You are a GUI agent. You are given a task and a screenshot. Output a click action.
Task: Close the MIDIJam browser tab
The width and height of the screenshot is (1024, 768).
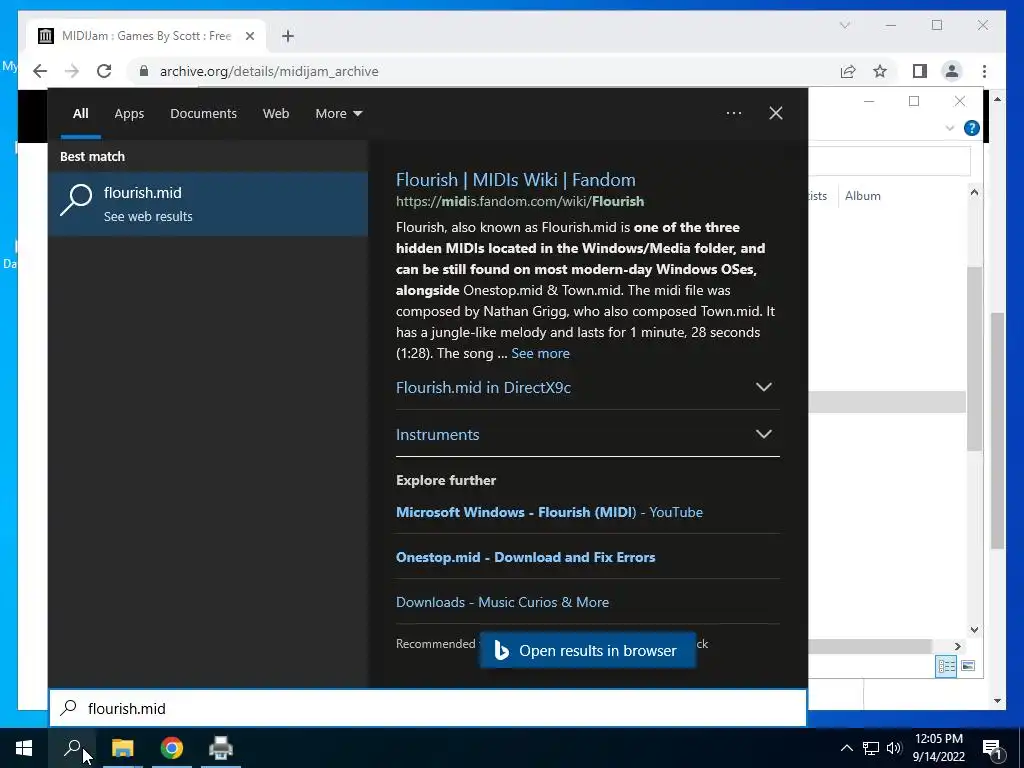(x=249, y=36)
